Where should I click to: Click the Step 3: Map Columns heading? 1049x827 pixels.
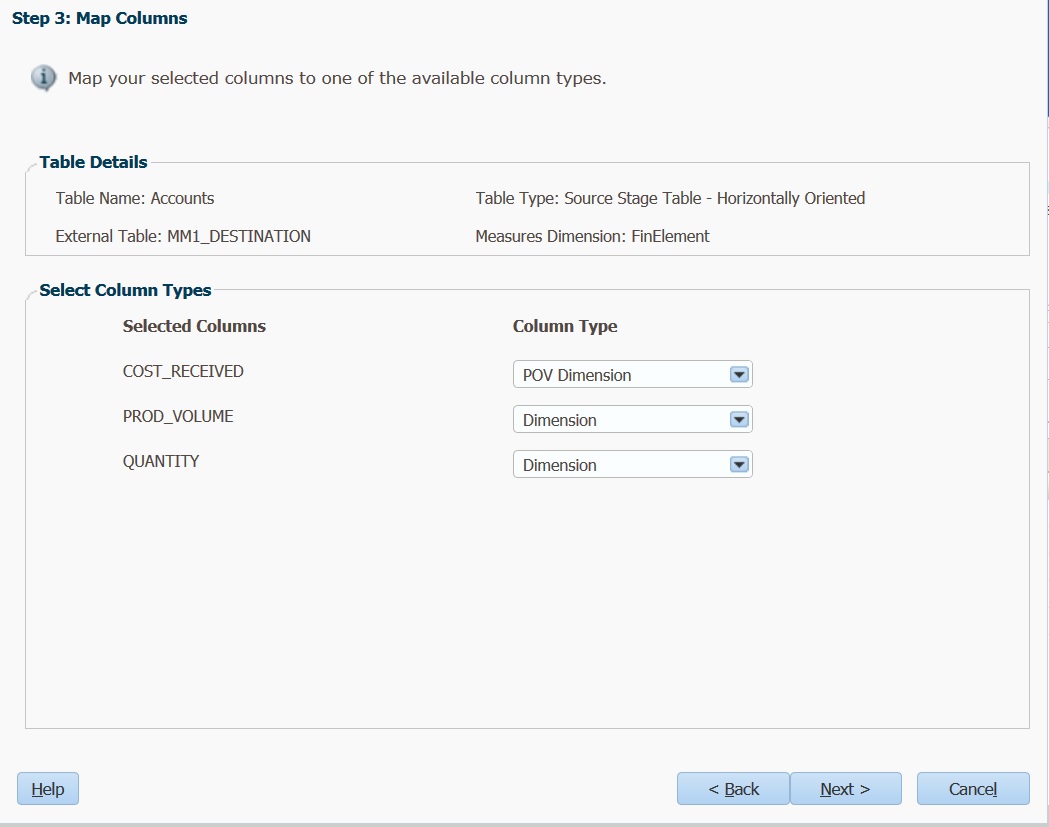[x=100, y=18]
